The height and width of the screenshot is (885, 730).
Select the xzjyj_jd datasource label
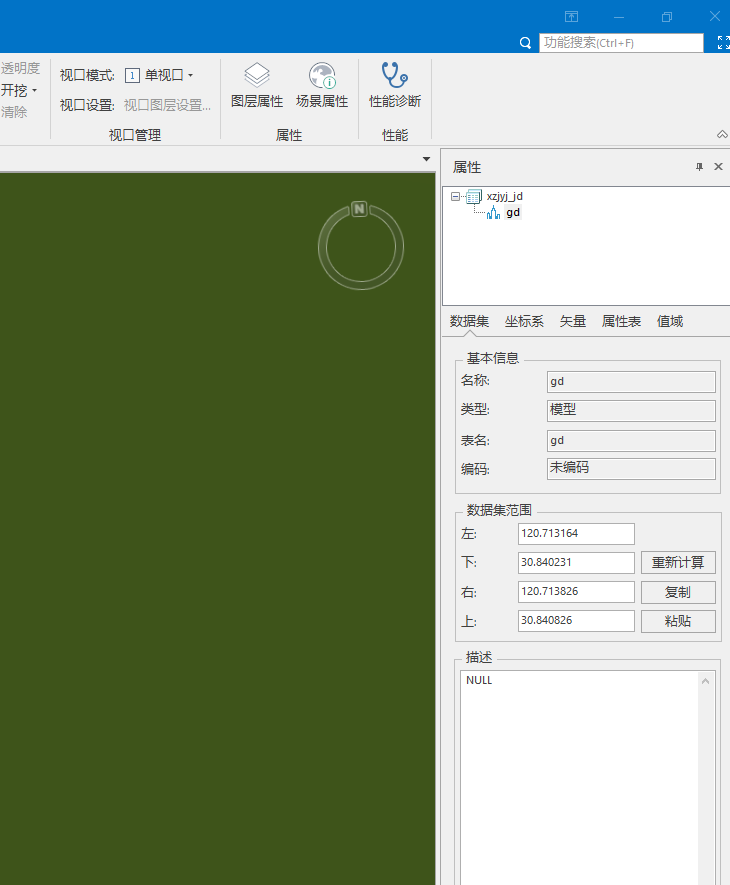[504, 196]
